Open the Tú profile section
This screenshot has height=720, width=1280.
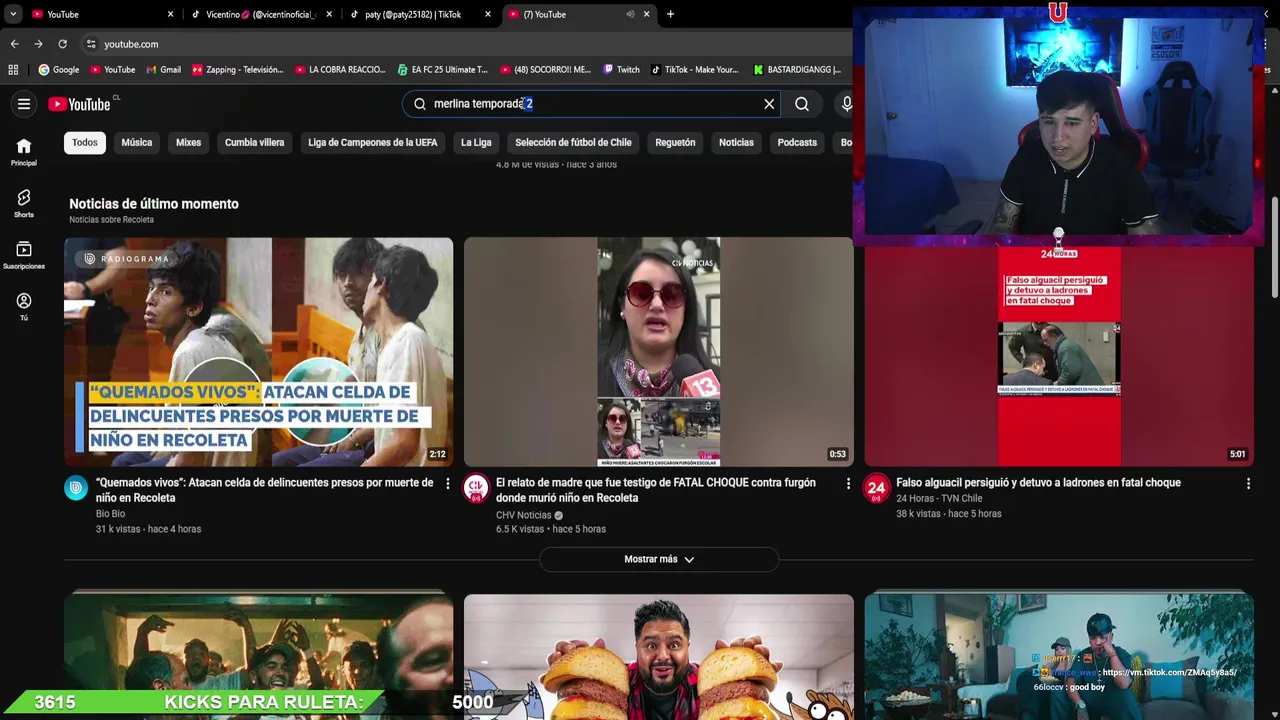(x=24, y=307)
